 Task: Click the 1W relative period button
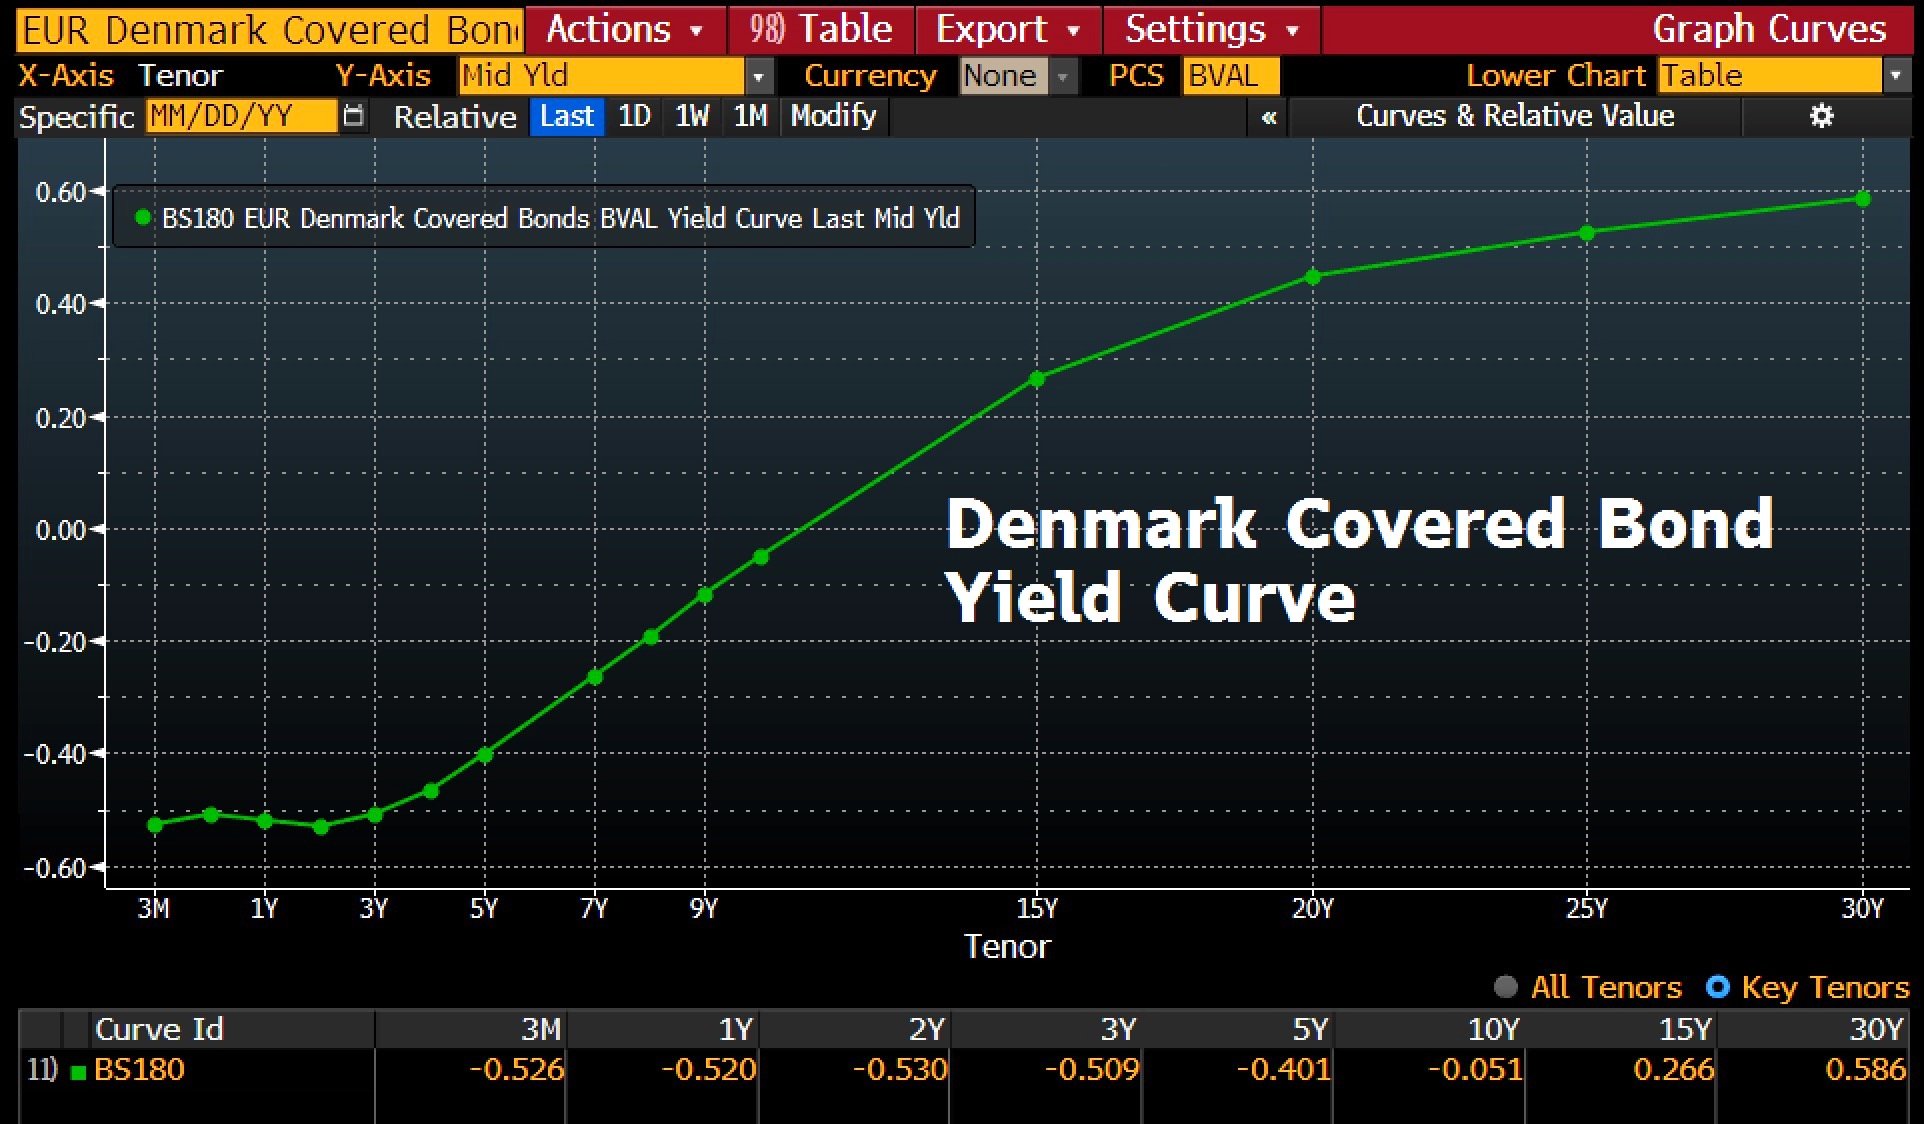point(691,116)
